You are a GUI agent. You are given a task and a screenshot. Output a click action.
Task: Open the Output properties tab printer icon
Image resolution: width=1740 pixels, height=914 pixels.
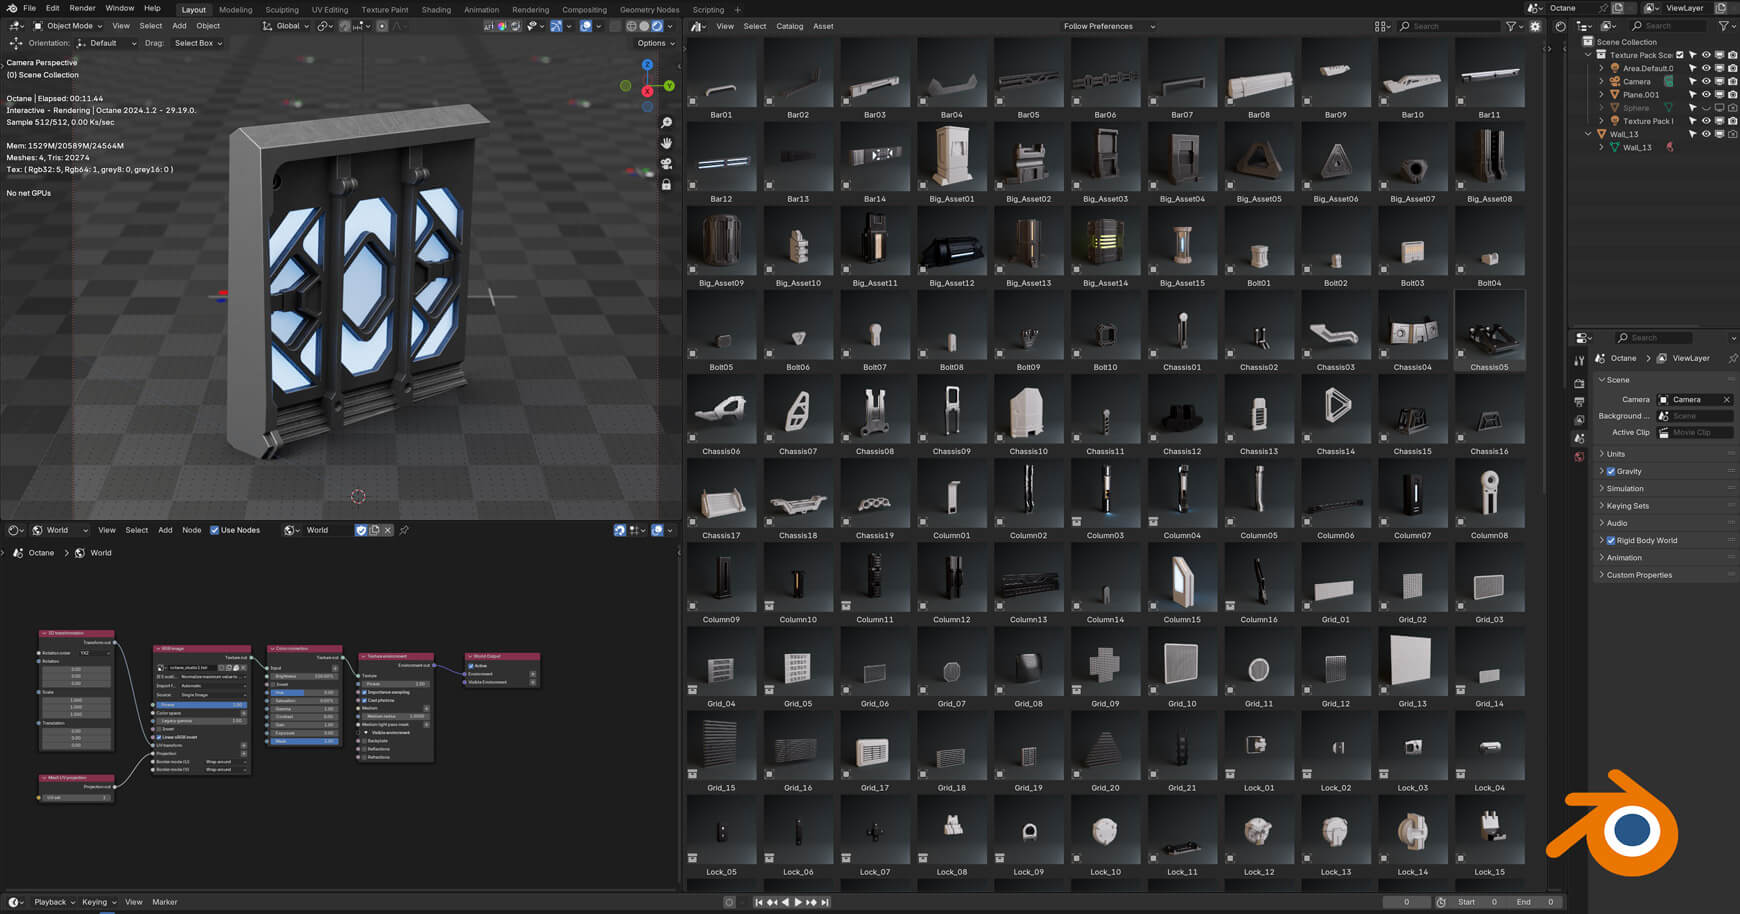click(x=1579, y=402)
